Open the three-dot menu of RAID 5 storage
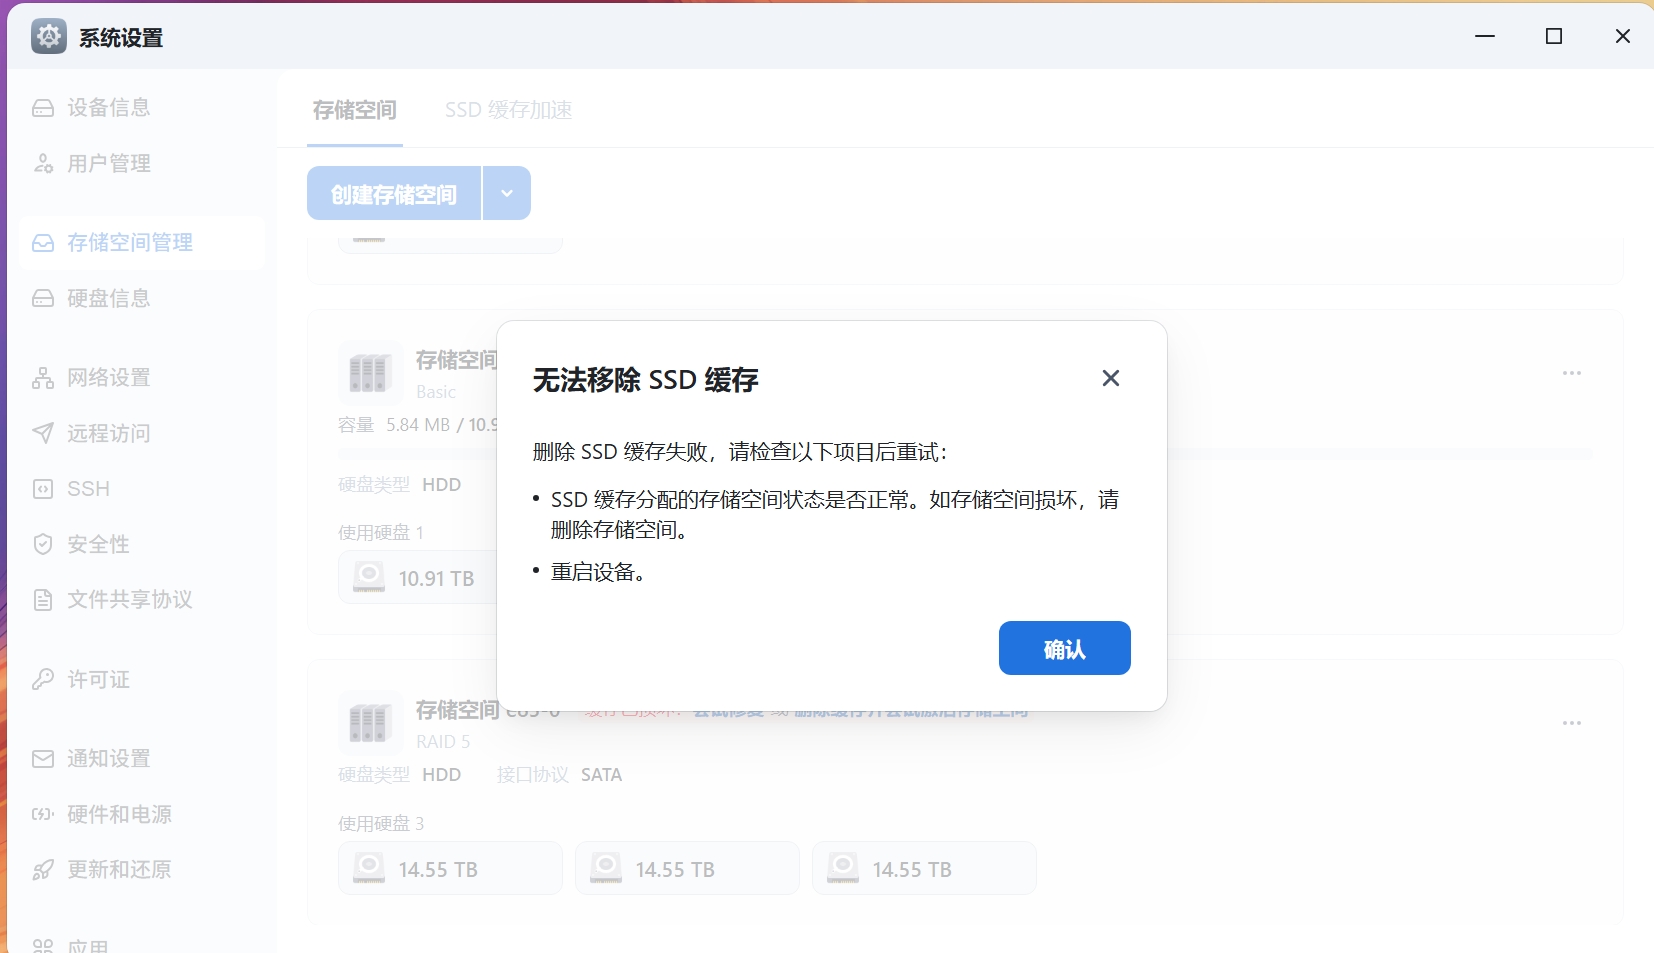This screenshot has width=1654, height=953. pos(1572,722)
